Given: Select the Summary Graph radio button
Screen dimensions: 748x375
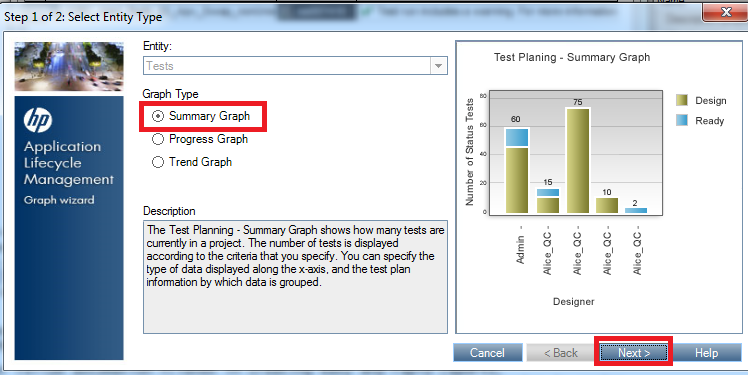Looking at the screenshot, I should pyautogui.click(x=158, y=116).
